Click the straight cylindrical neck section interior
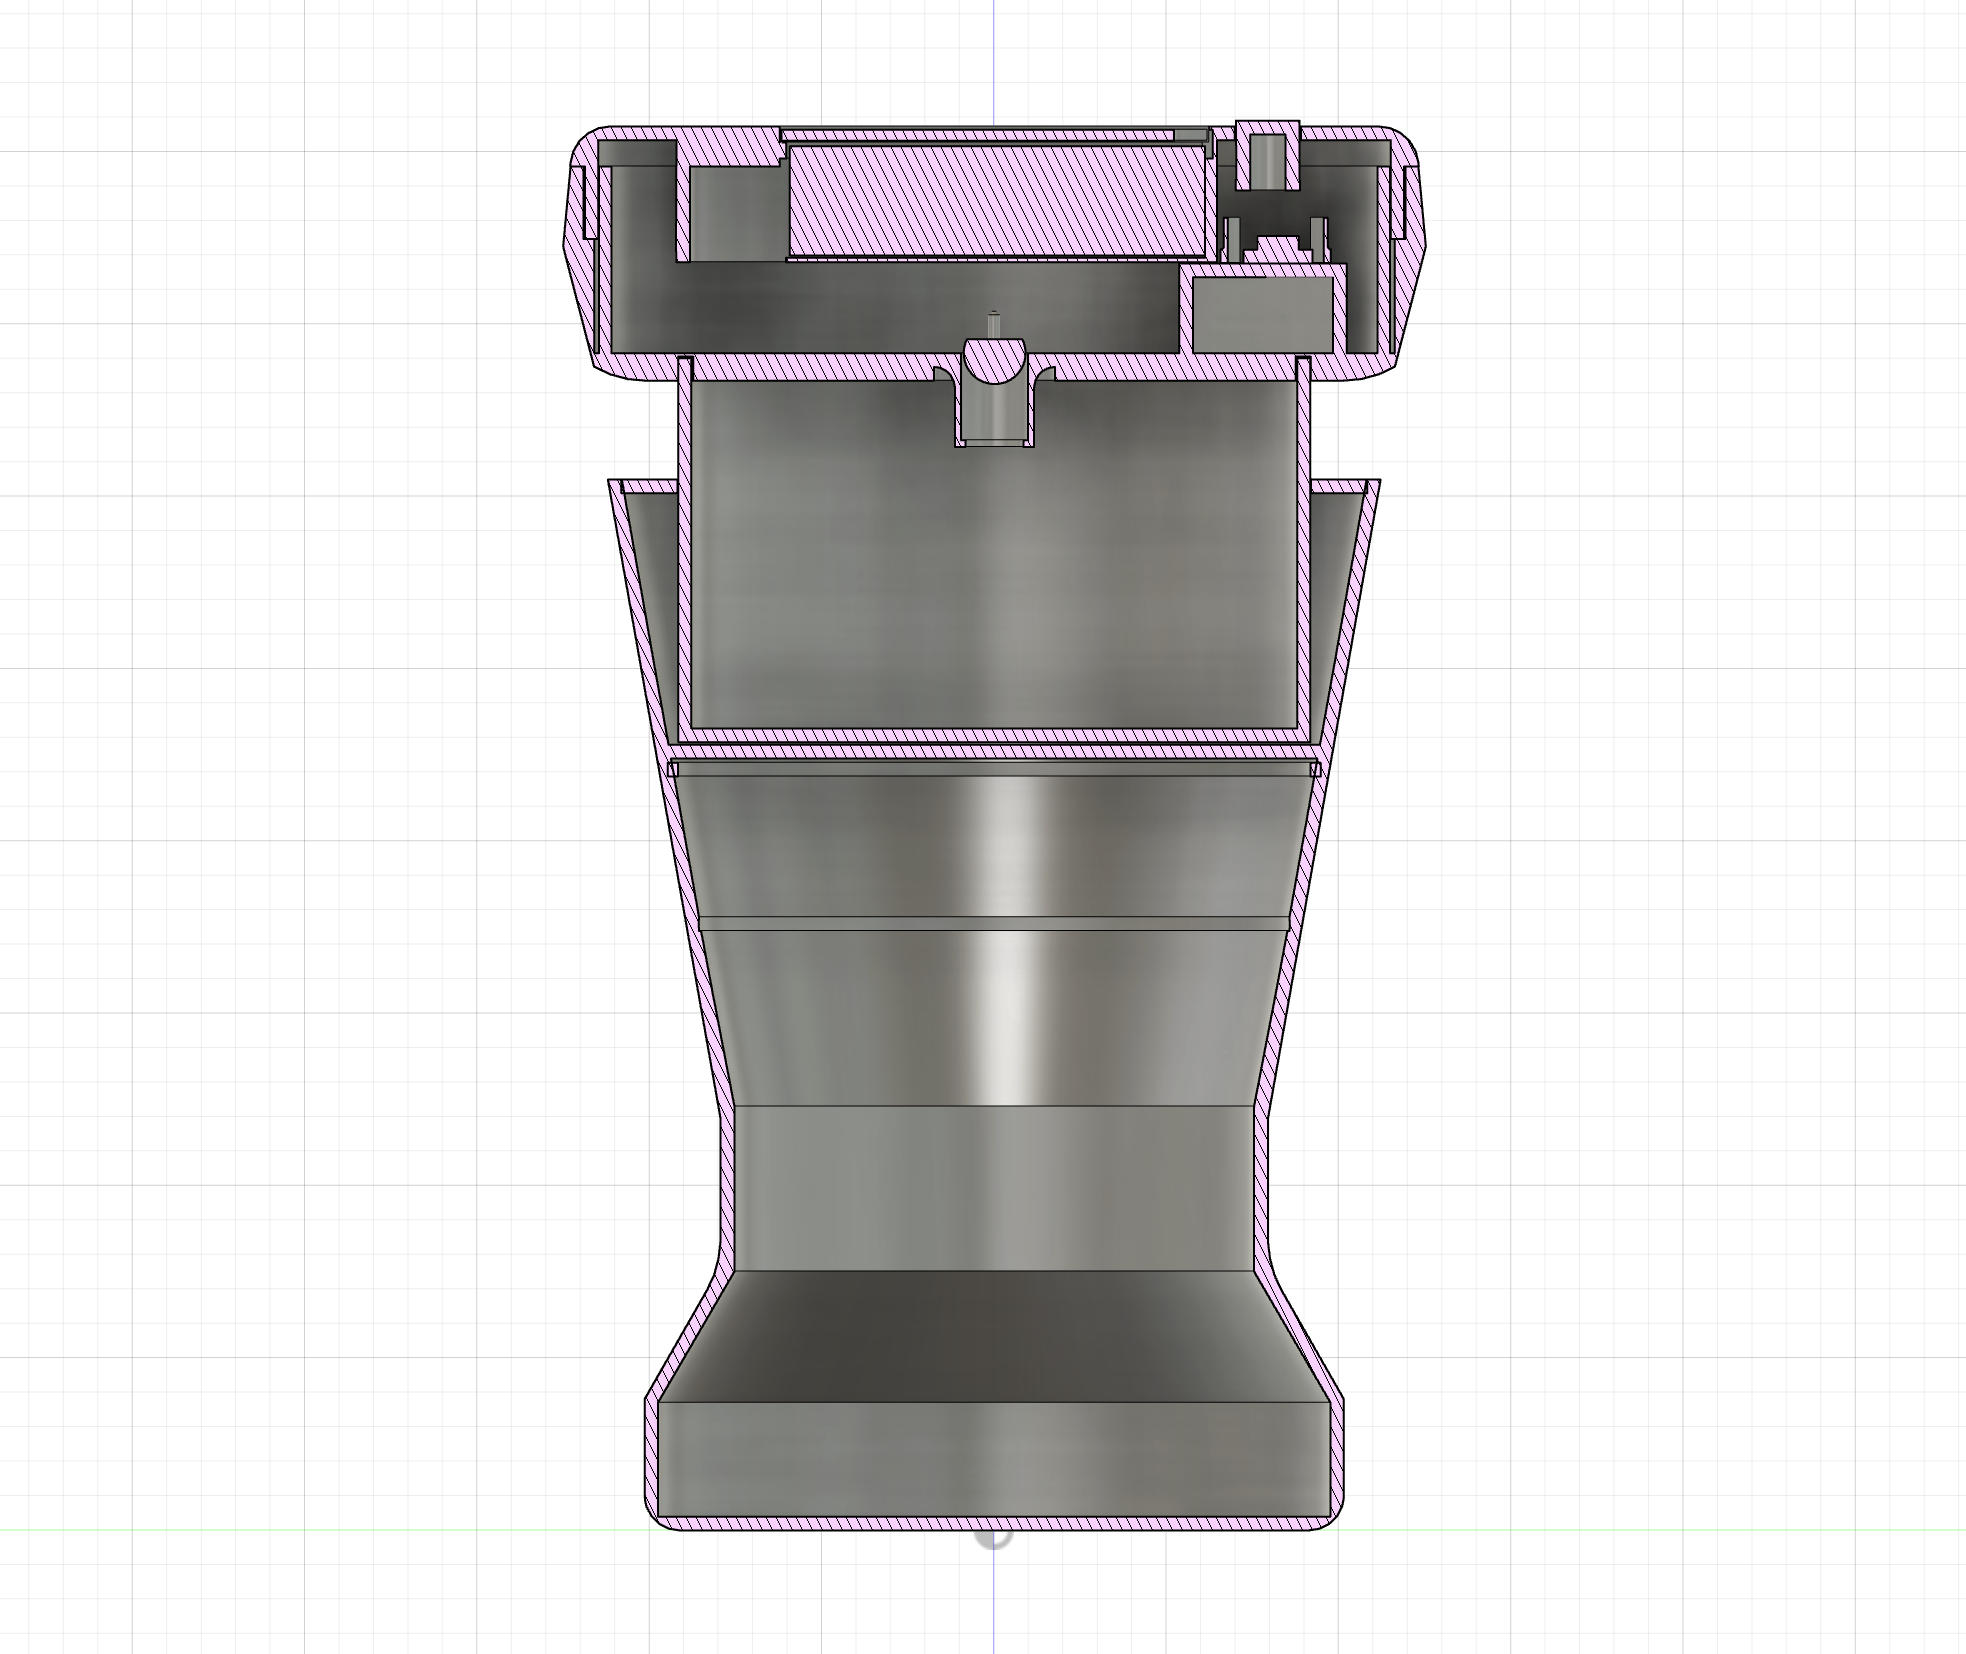 point(993,1188)
